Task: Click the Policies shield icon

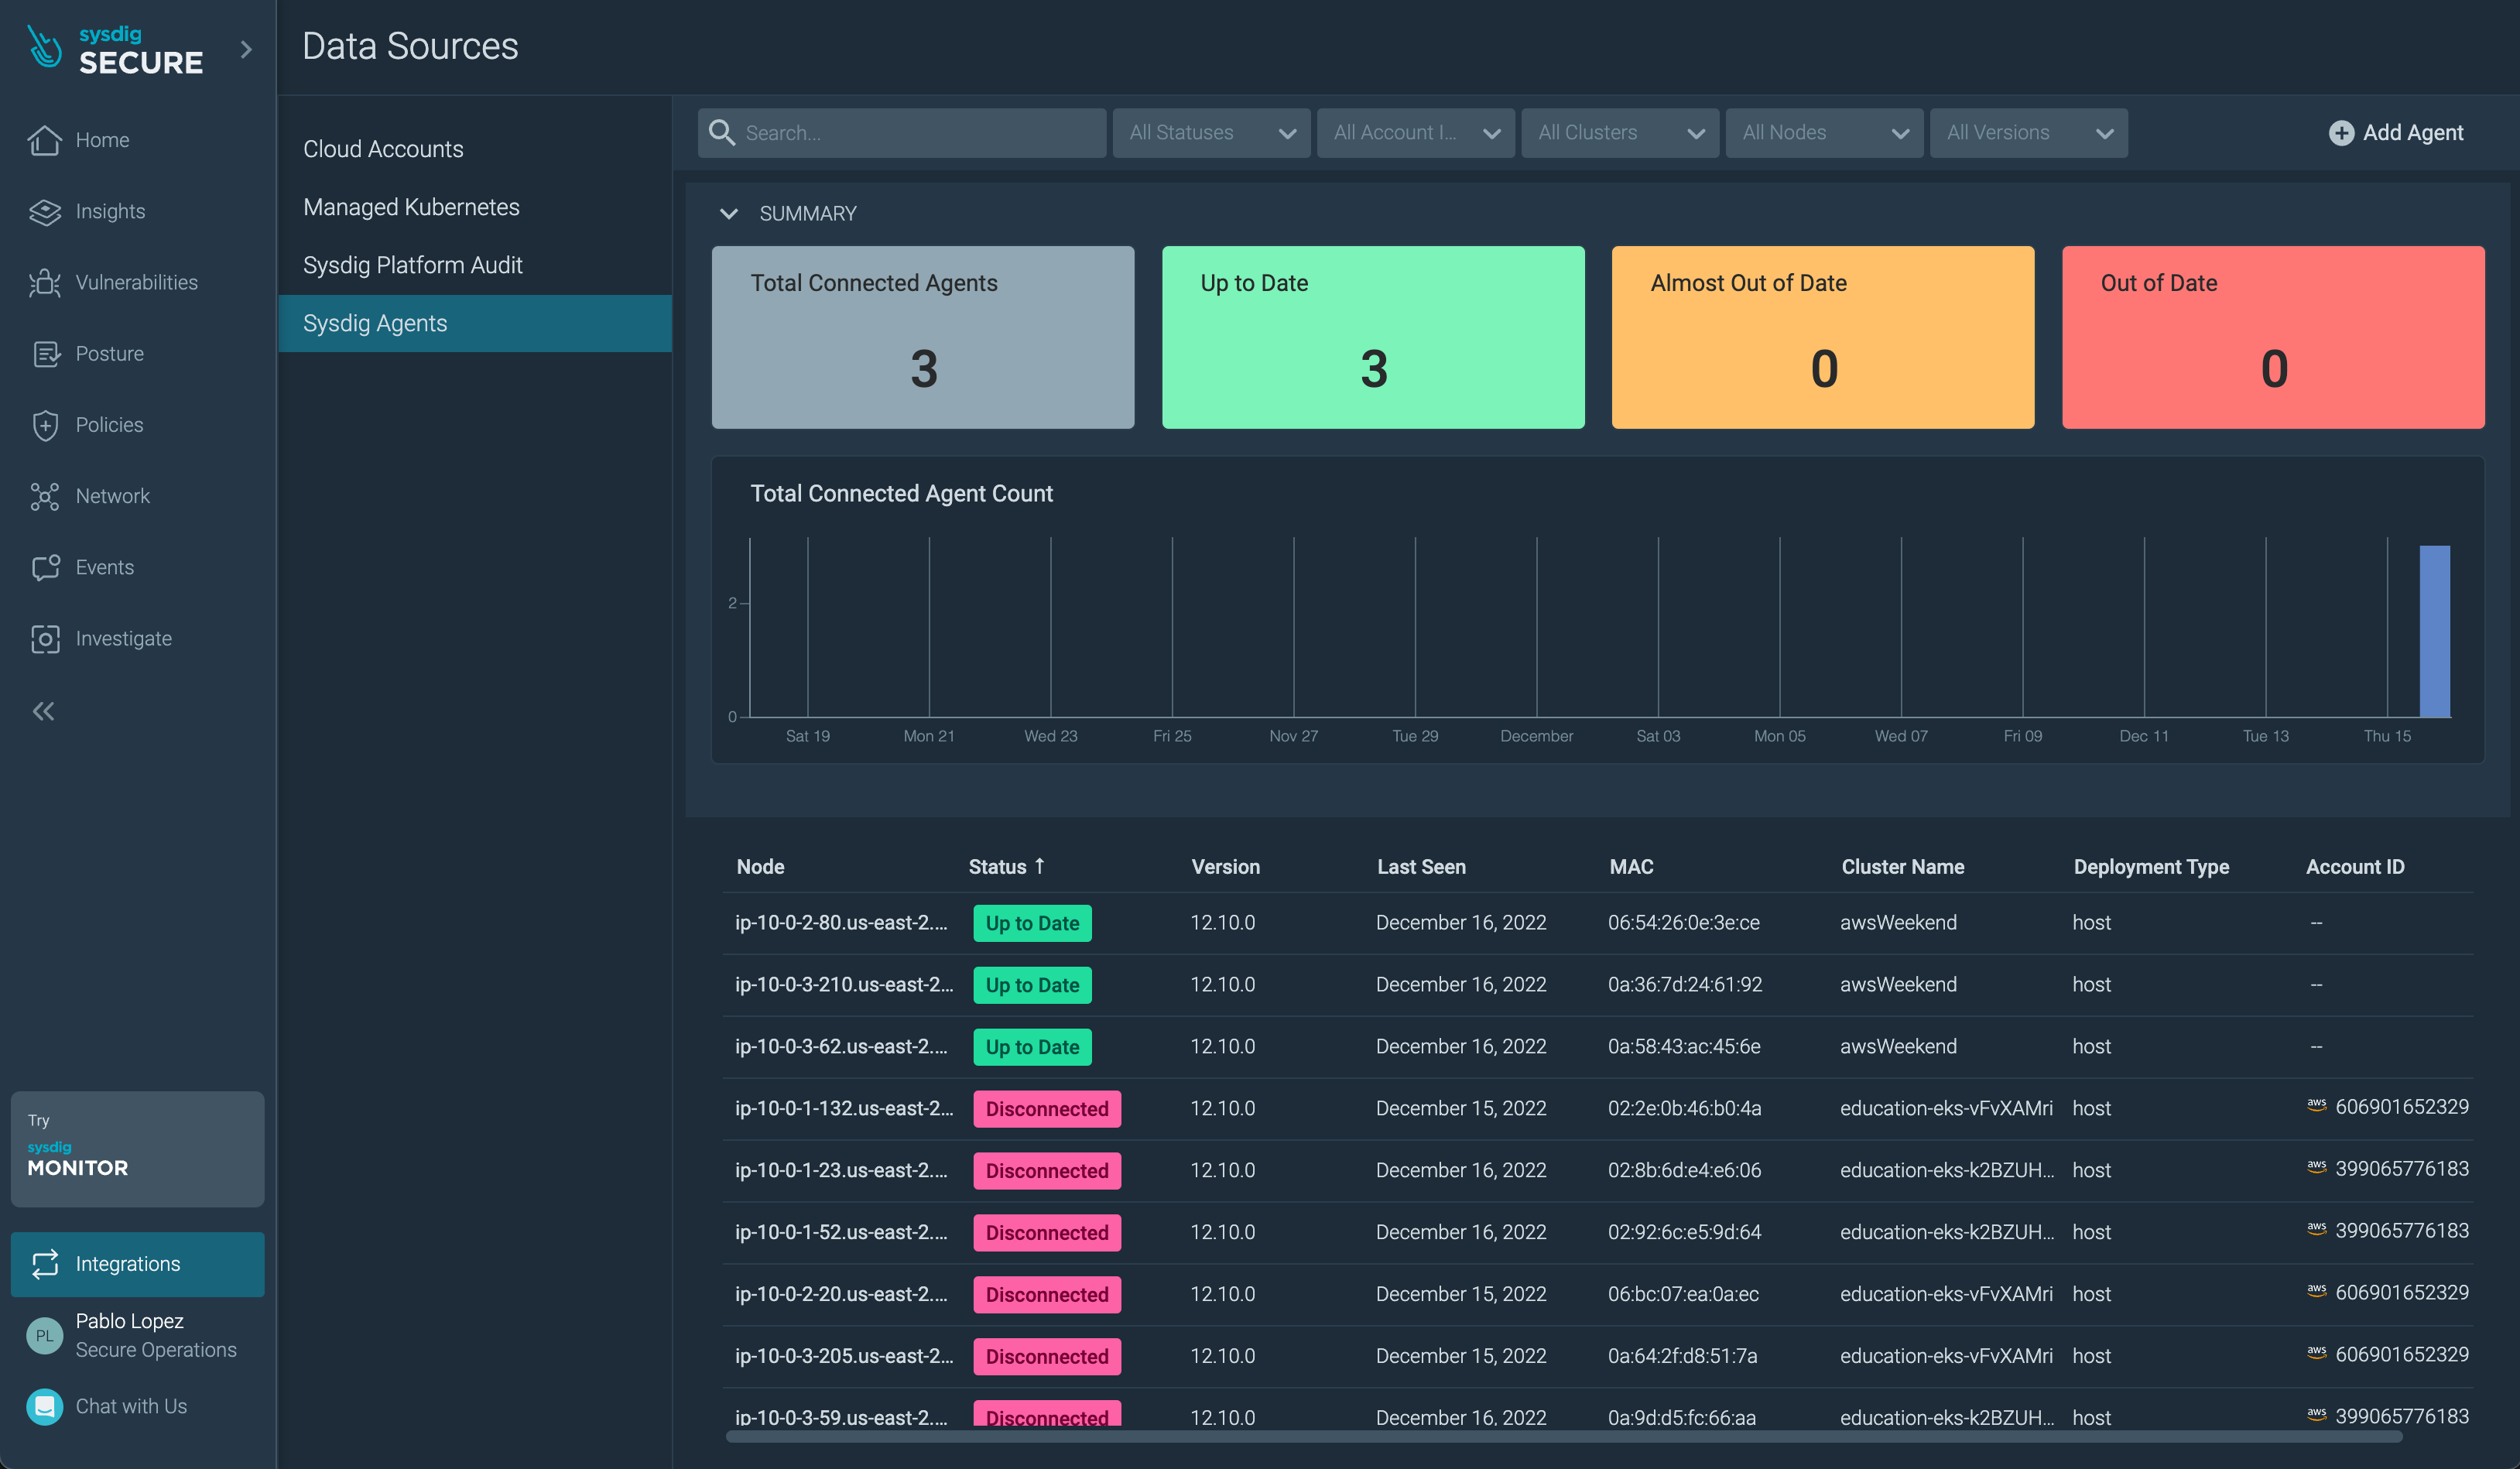Action: [x=45, y=425]
